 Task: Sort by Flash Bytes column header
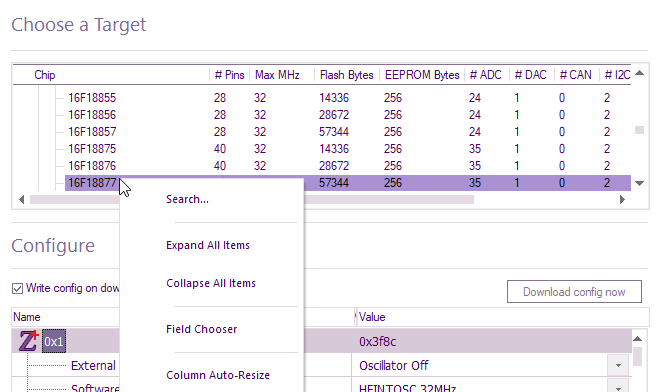pos(347,75)
